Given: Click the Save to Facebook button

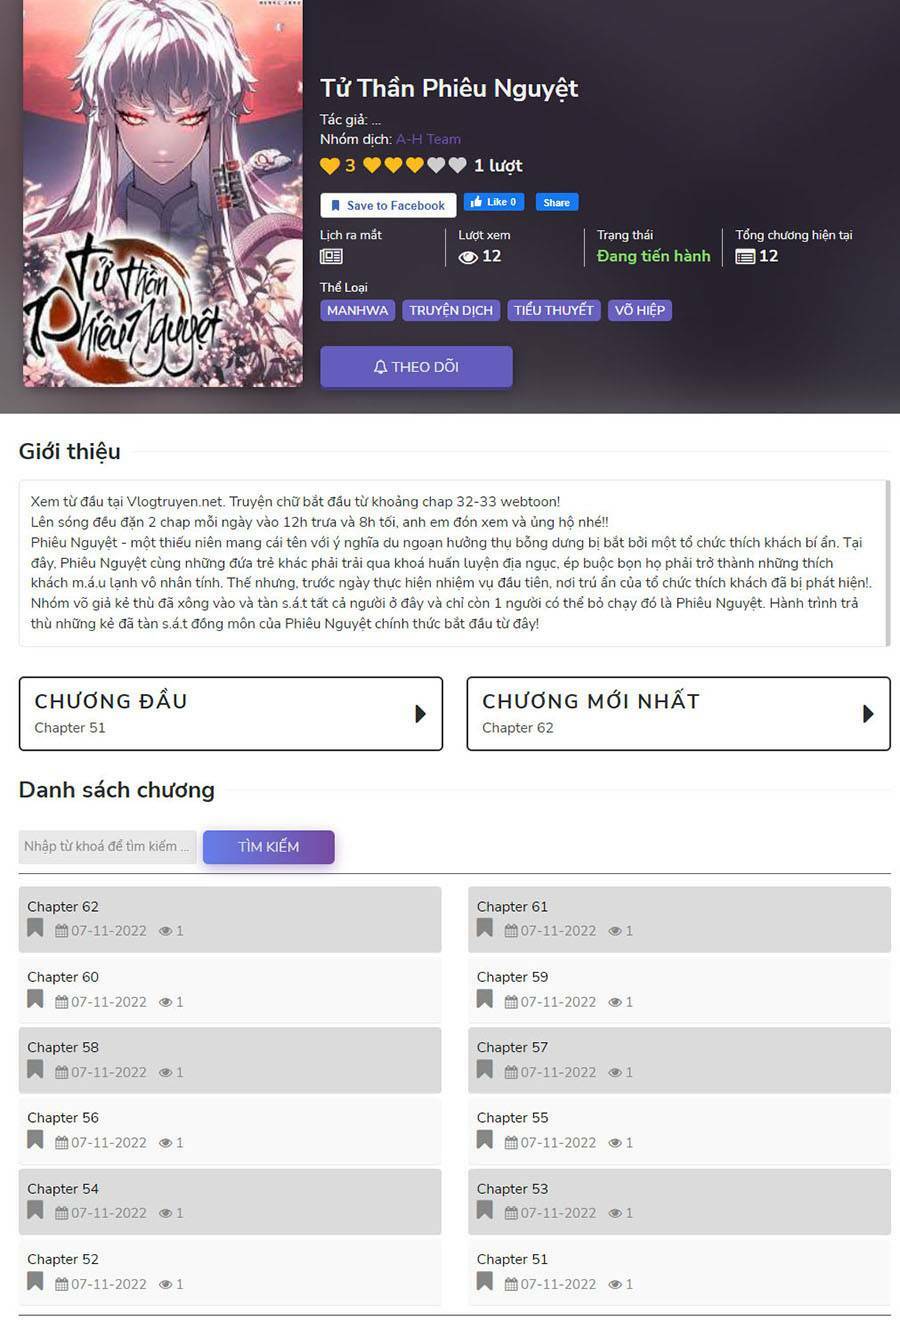Looking at the screenshot, I should [388, 205].
